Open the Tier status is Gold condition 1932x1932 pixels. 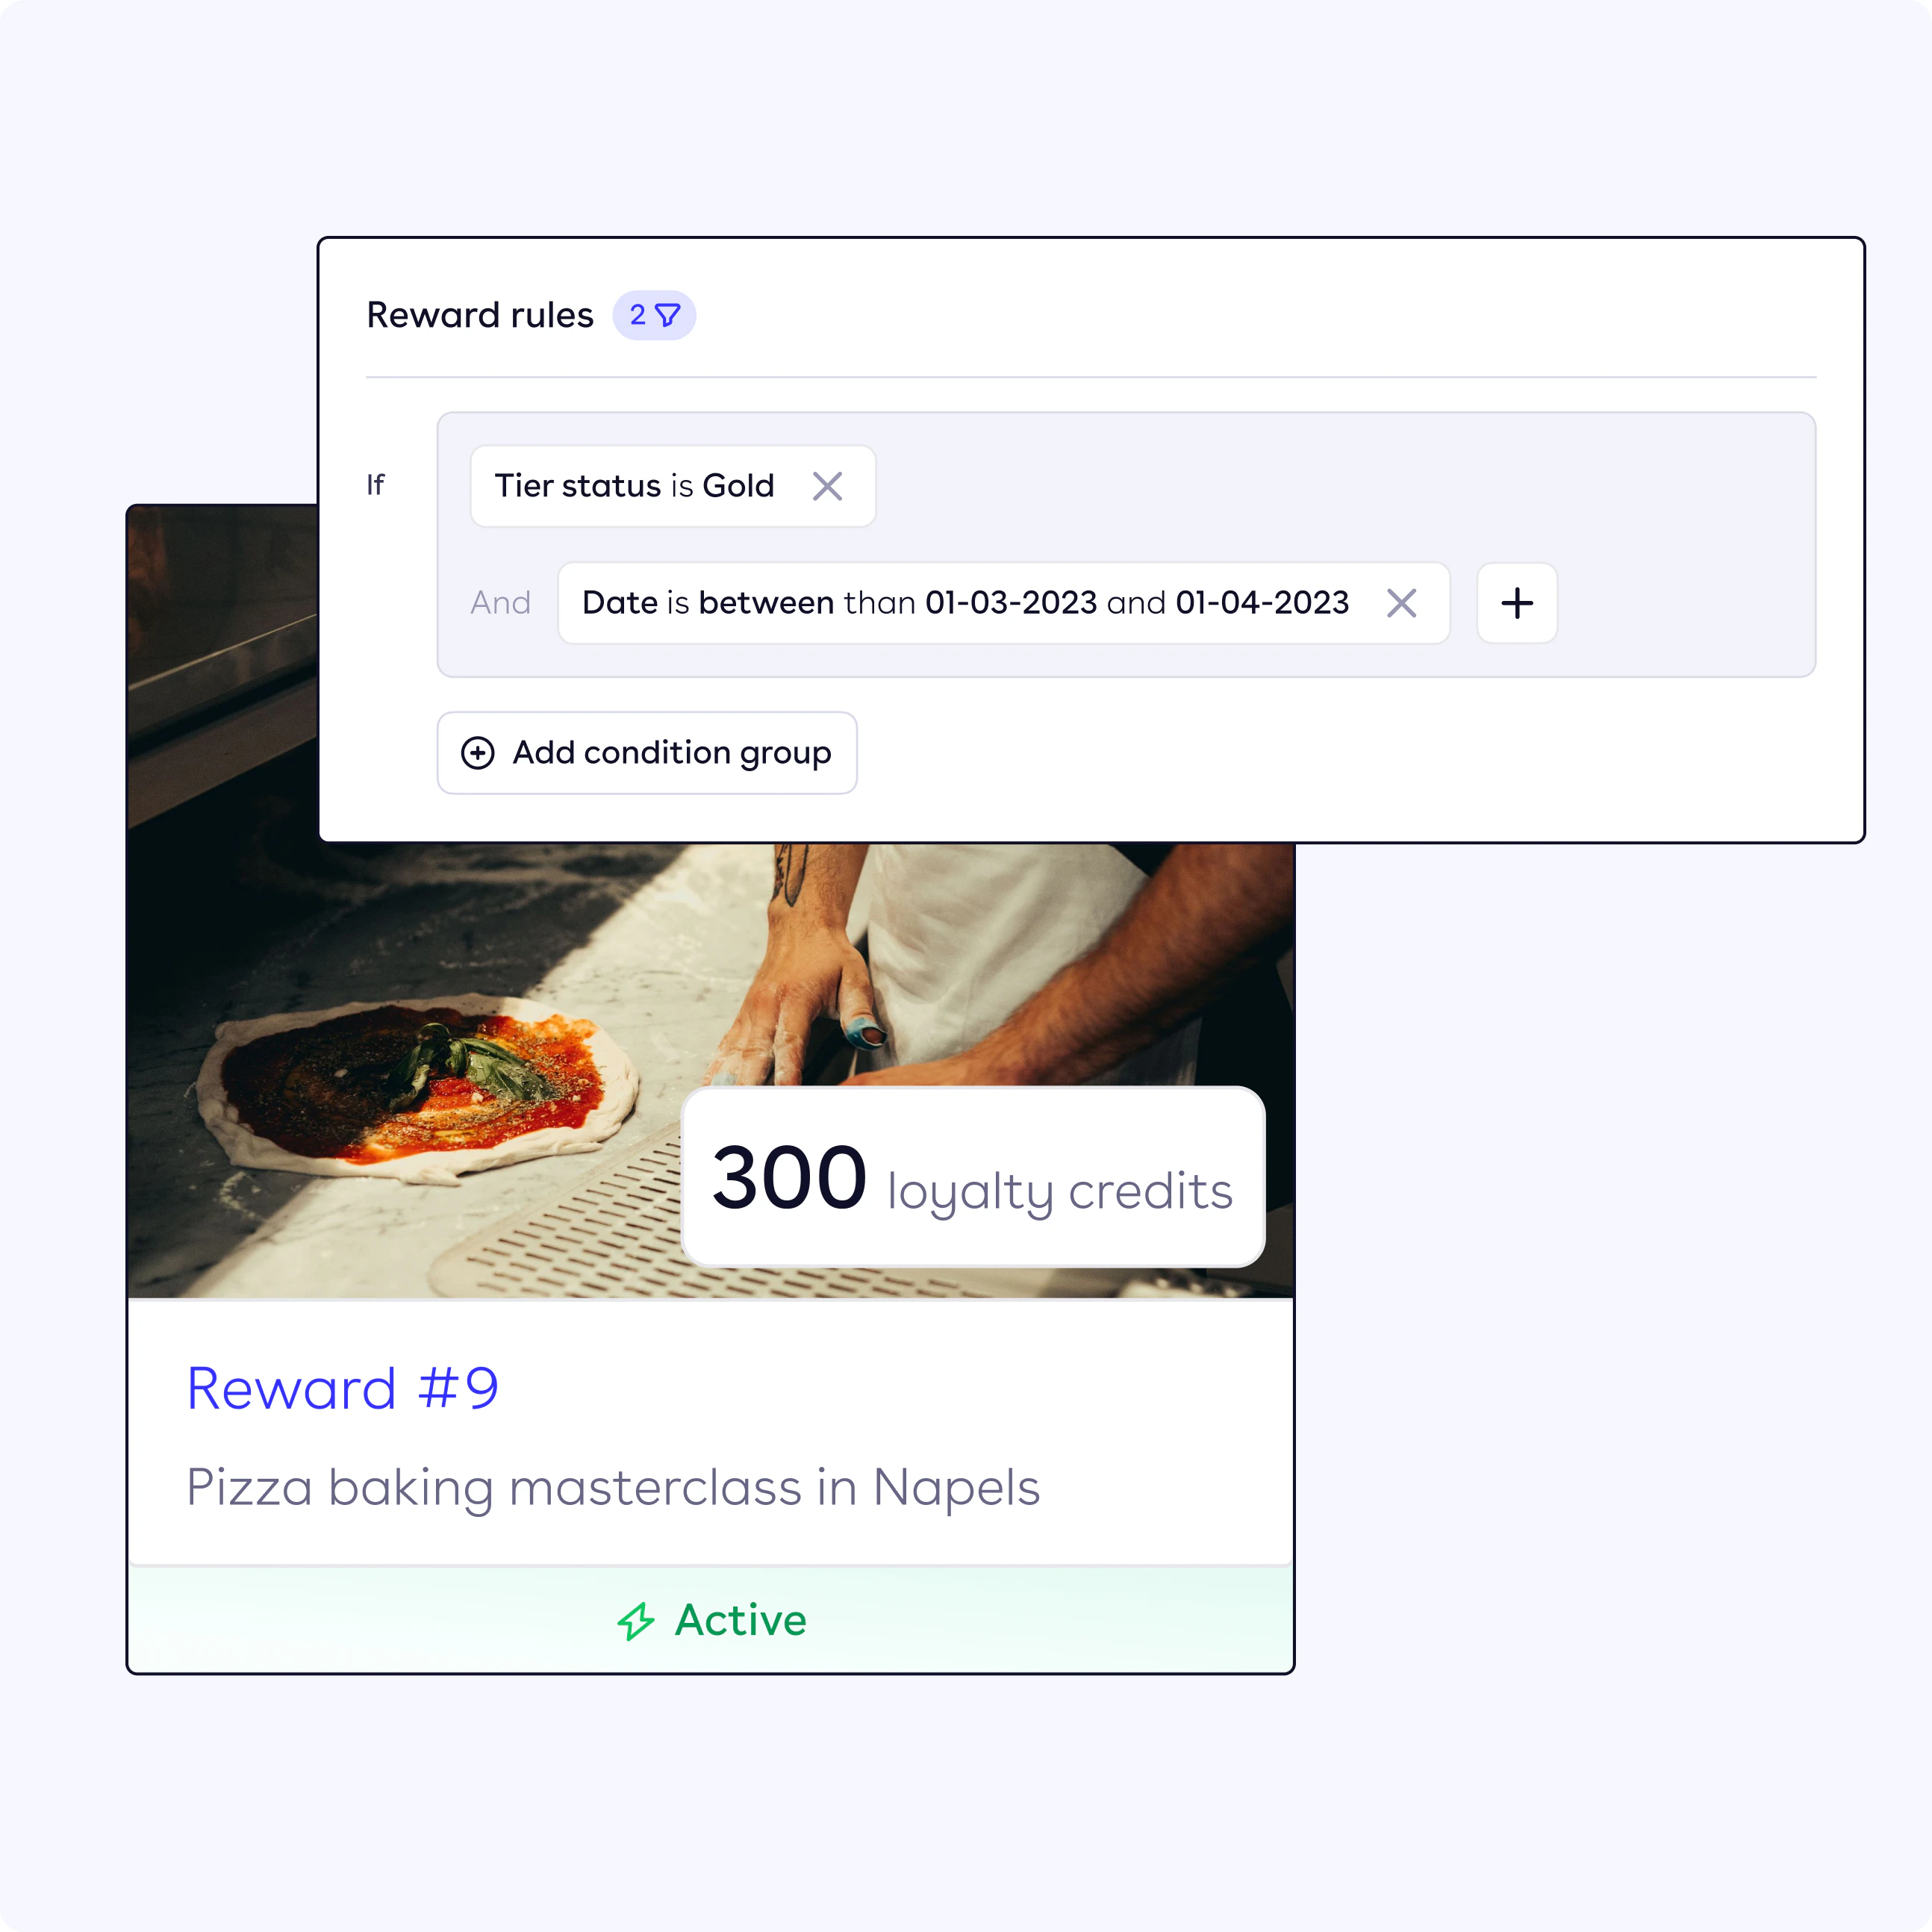pyautogui.click(x=634, y=486)
